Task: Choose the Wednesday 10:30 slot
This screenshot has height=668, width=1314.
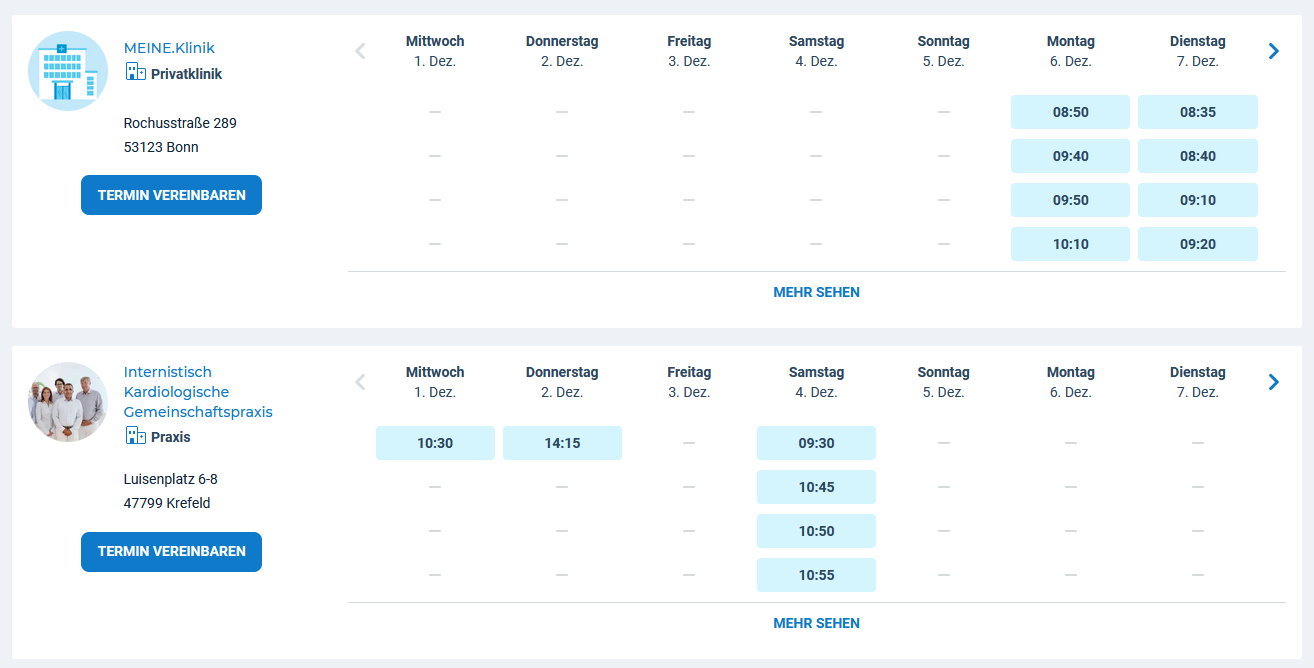Action: coord(435,443)
